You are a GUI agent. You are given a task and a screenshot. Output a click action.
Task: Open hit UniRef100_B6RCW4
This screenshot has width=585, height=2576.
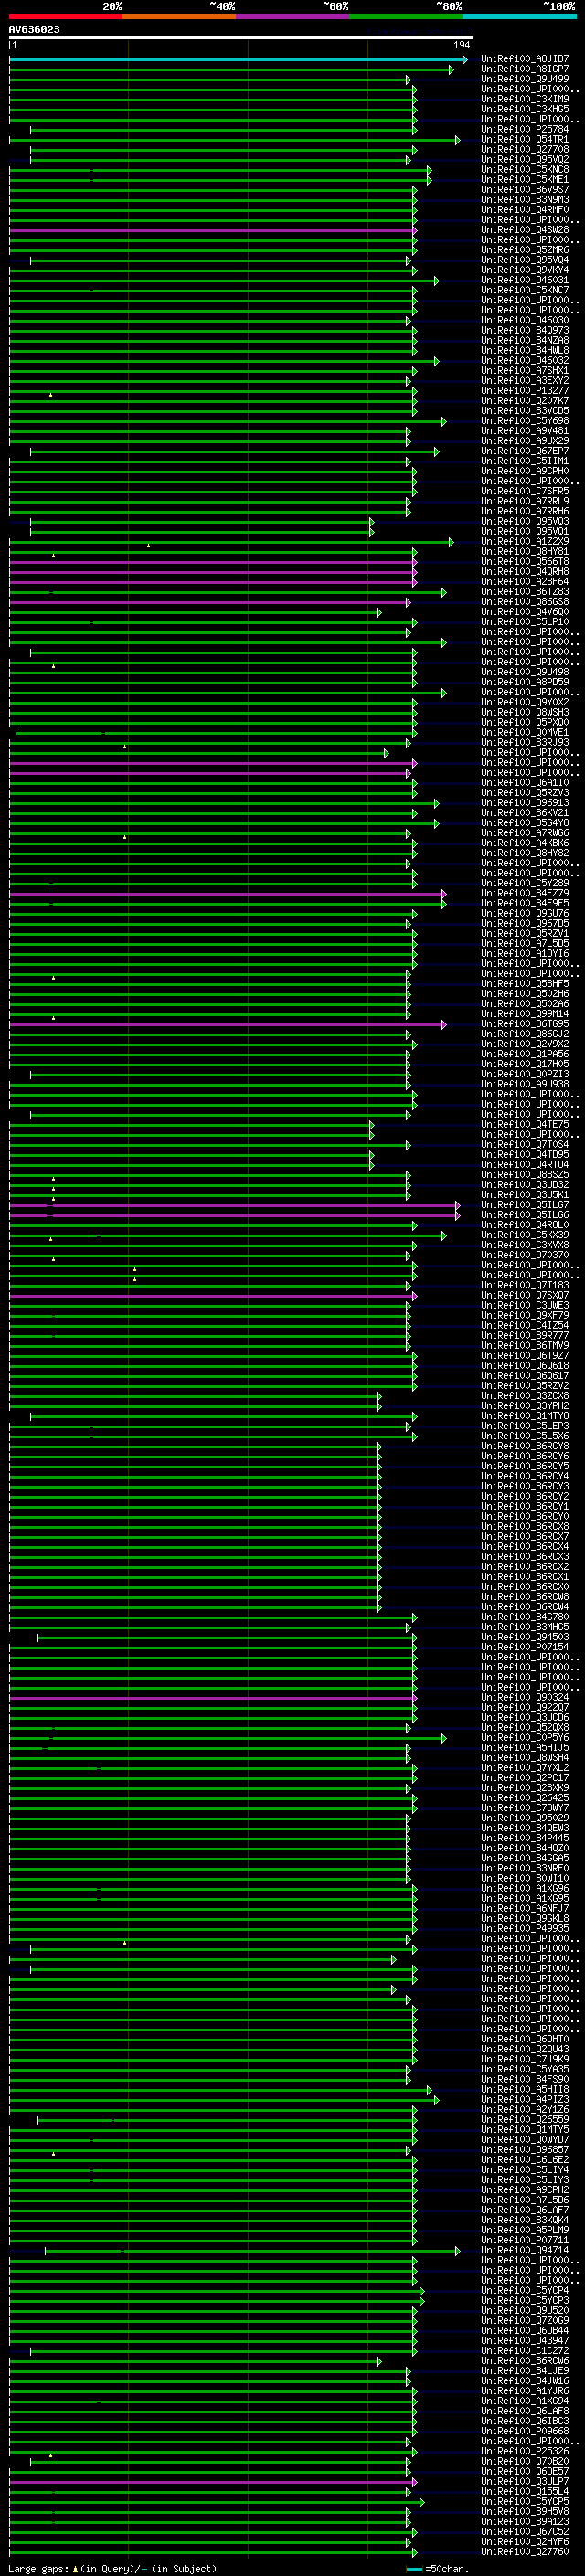(x=525, y=1607)
